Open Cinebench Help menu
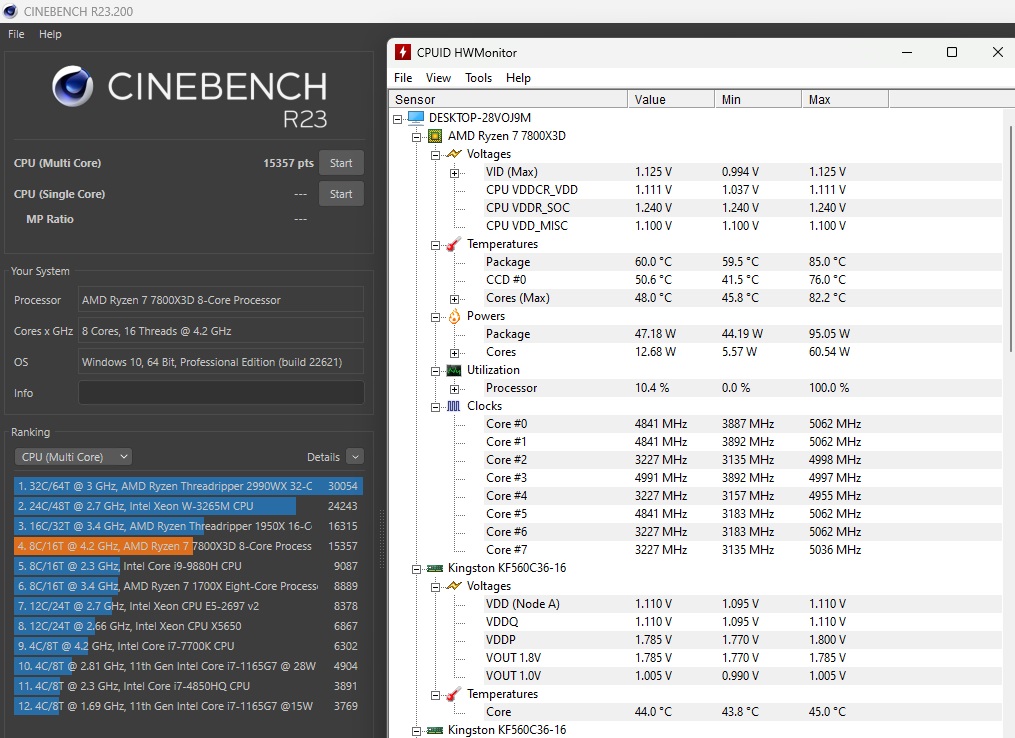The image size is (1015, 738). (50, 34)
